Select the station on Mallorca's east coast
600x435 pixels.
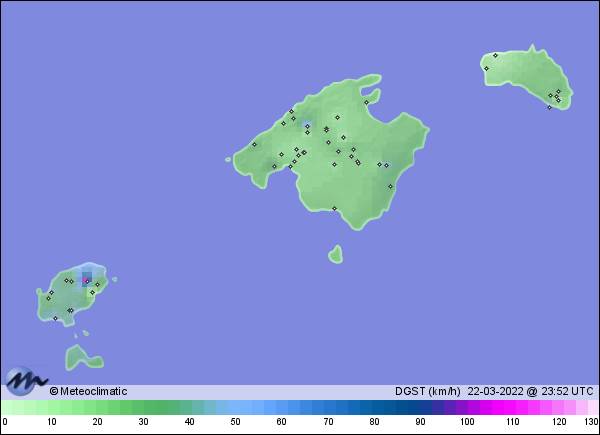pos(390,186)
